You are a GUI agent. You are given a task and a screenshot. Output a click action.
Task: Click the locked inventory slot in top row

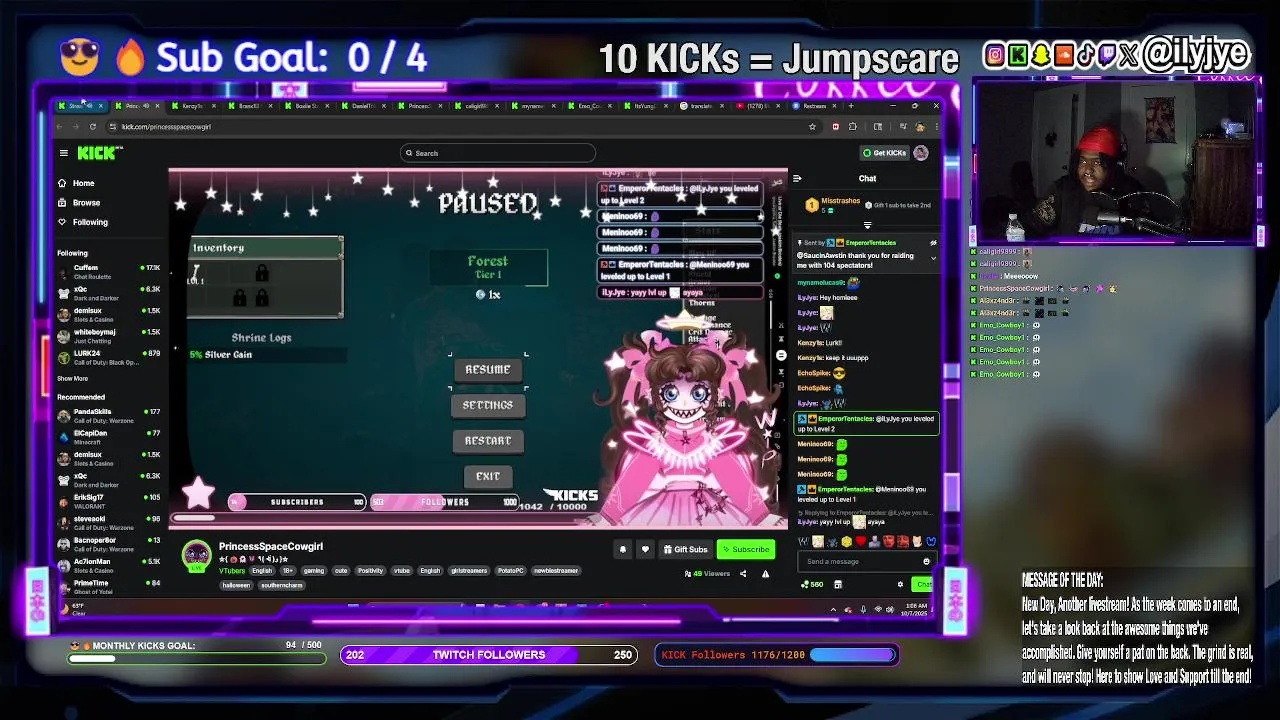tap(261, 274)
